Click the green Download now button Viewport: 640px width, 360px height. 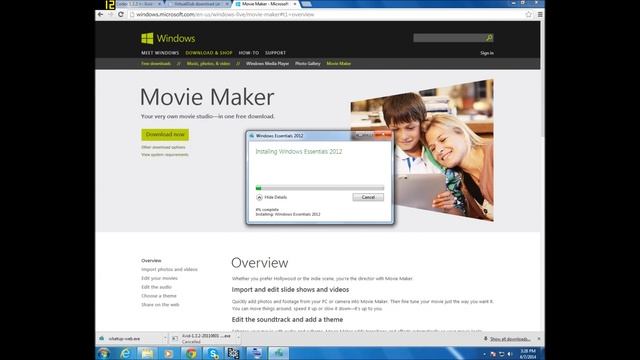click(165, 134)
